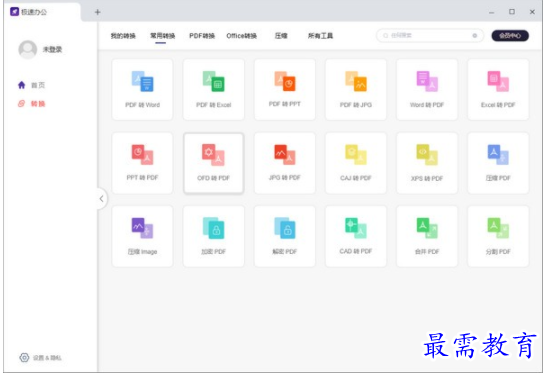Open the CAD 转 PDF converter
This screenshot has height=377, width=545.
356,236
